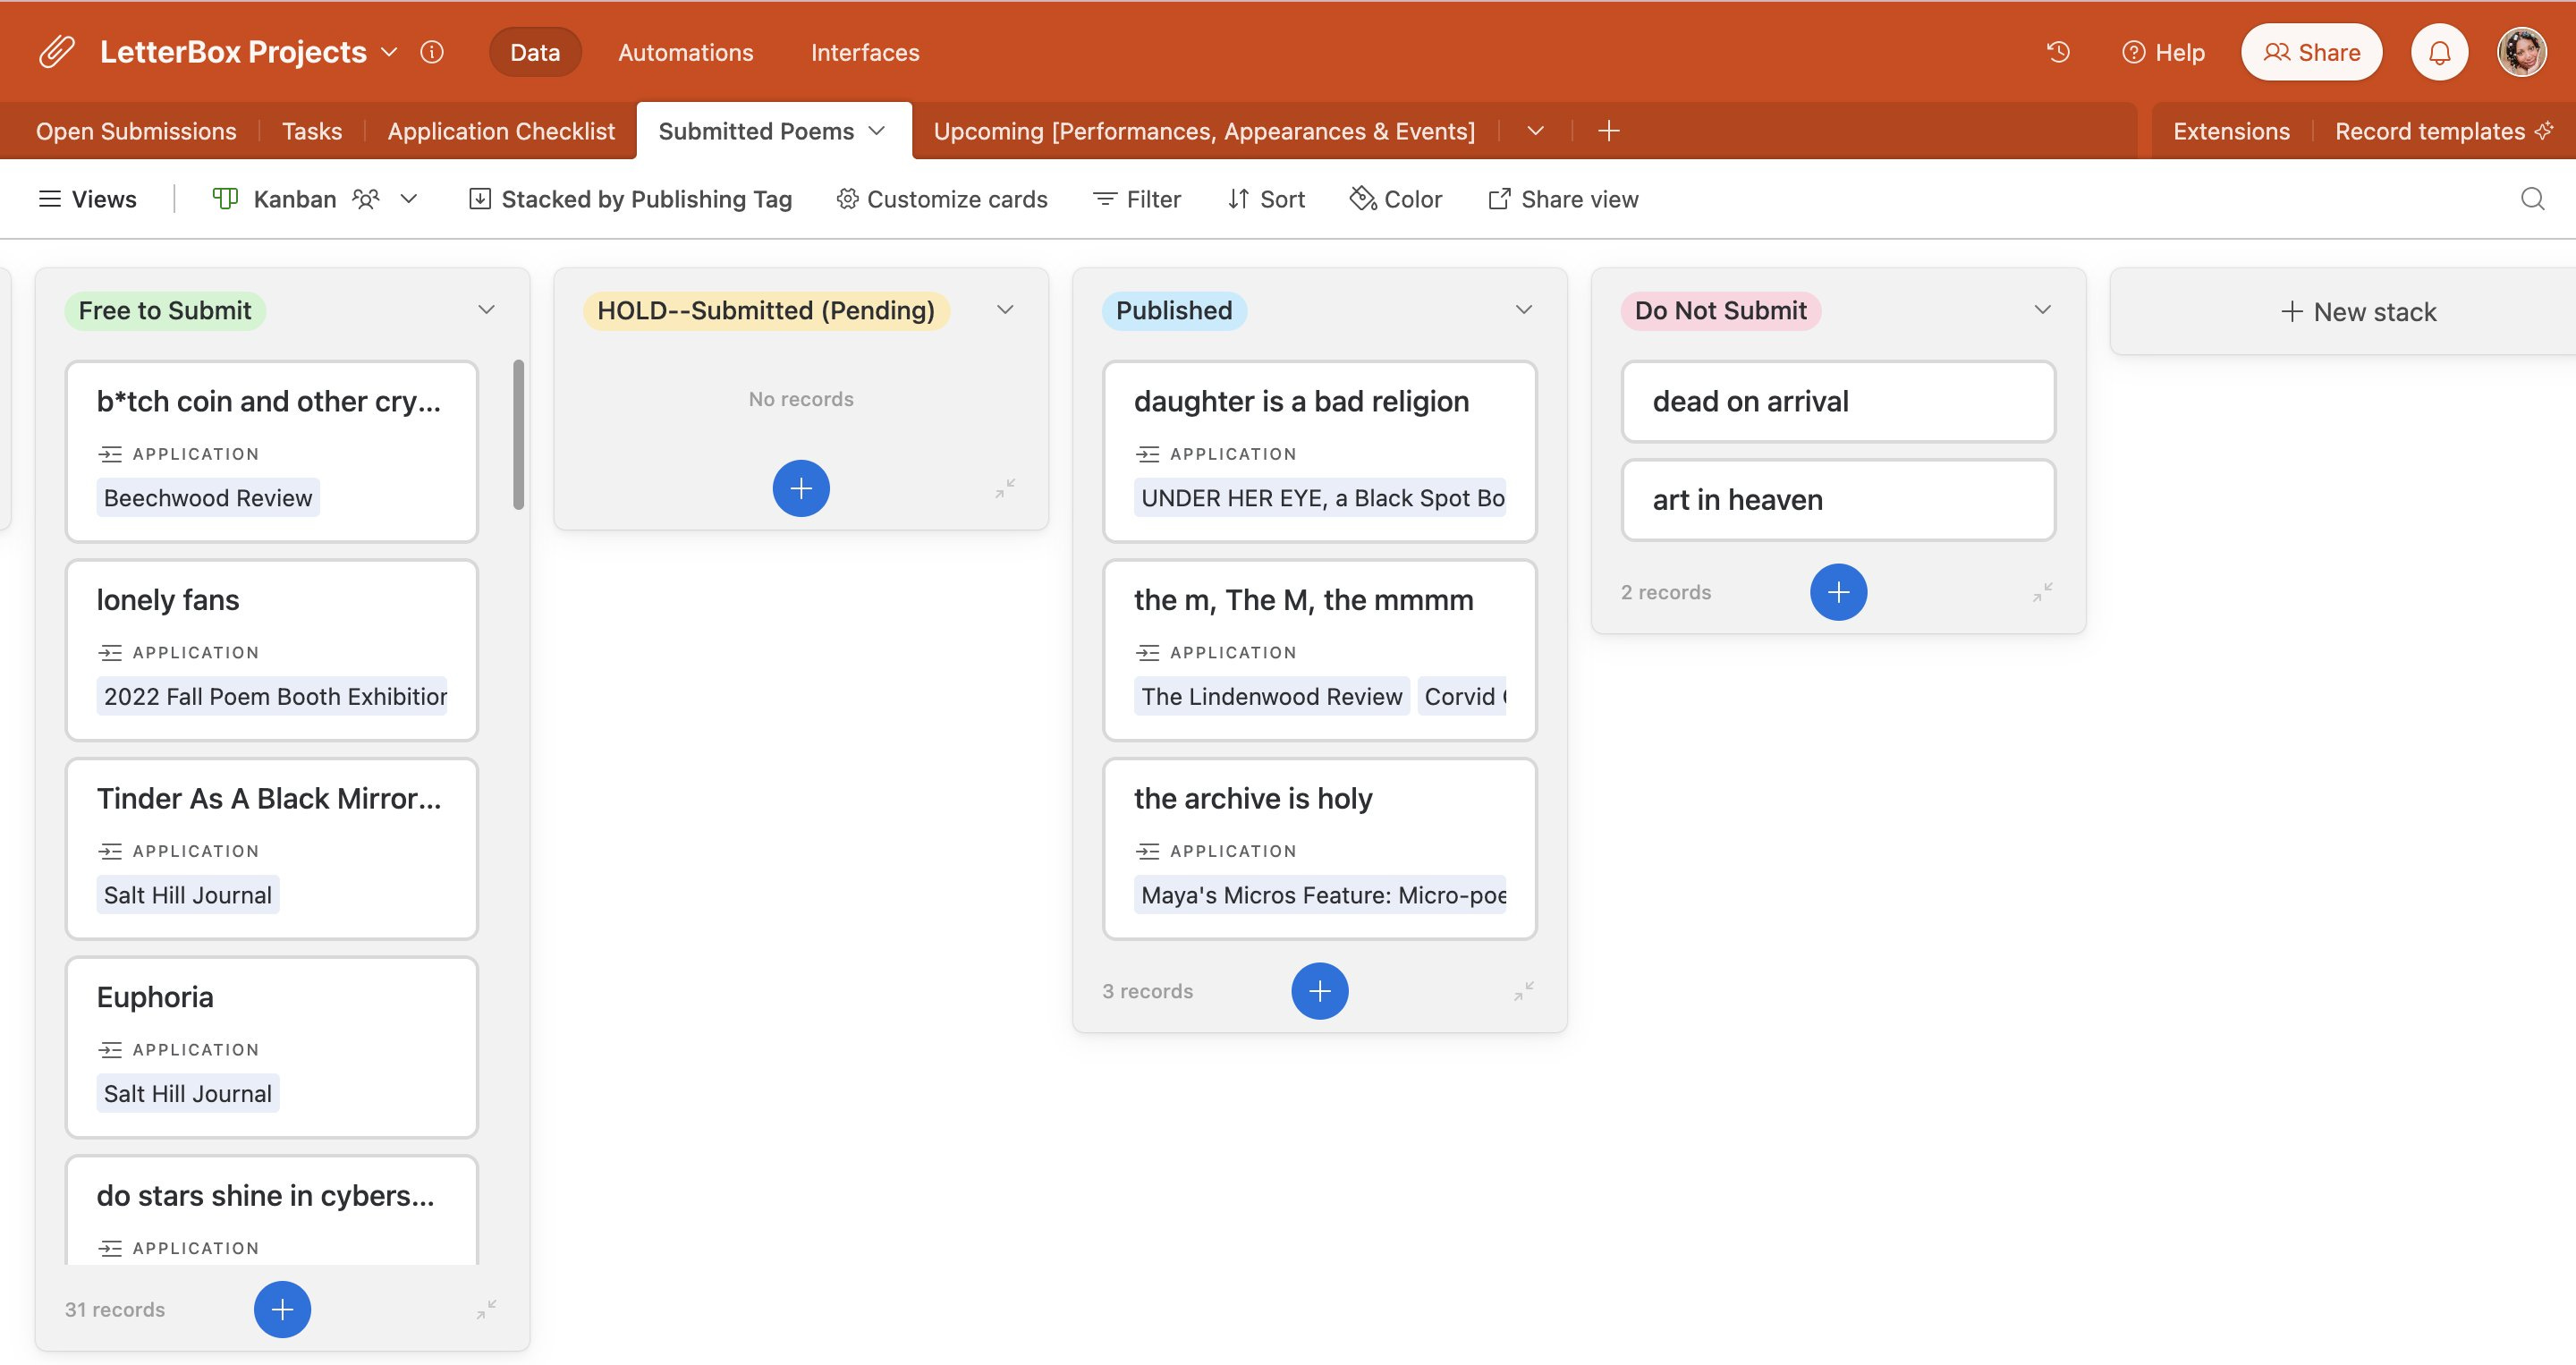Click New stack button

click(2357, 312)
